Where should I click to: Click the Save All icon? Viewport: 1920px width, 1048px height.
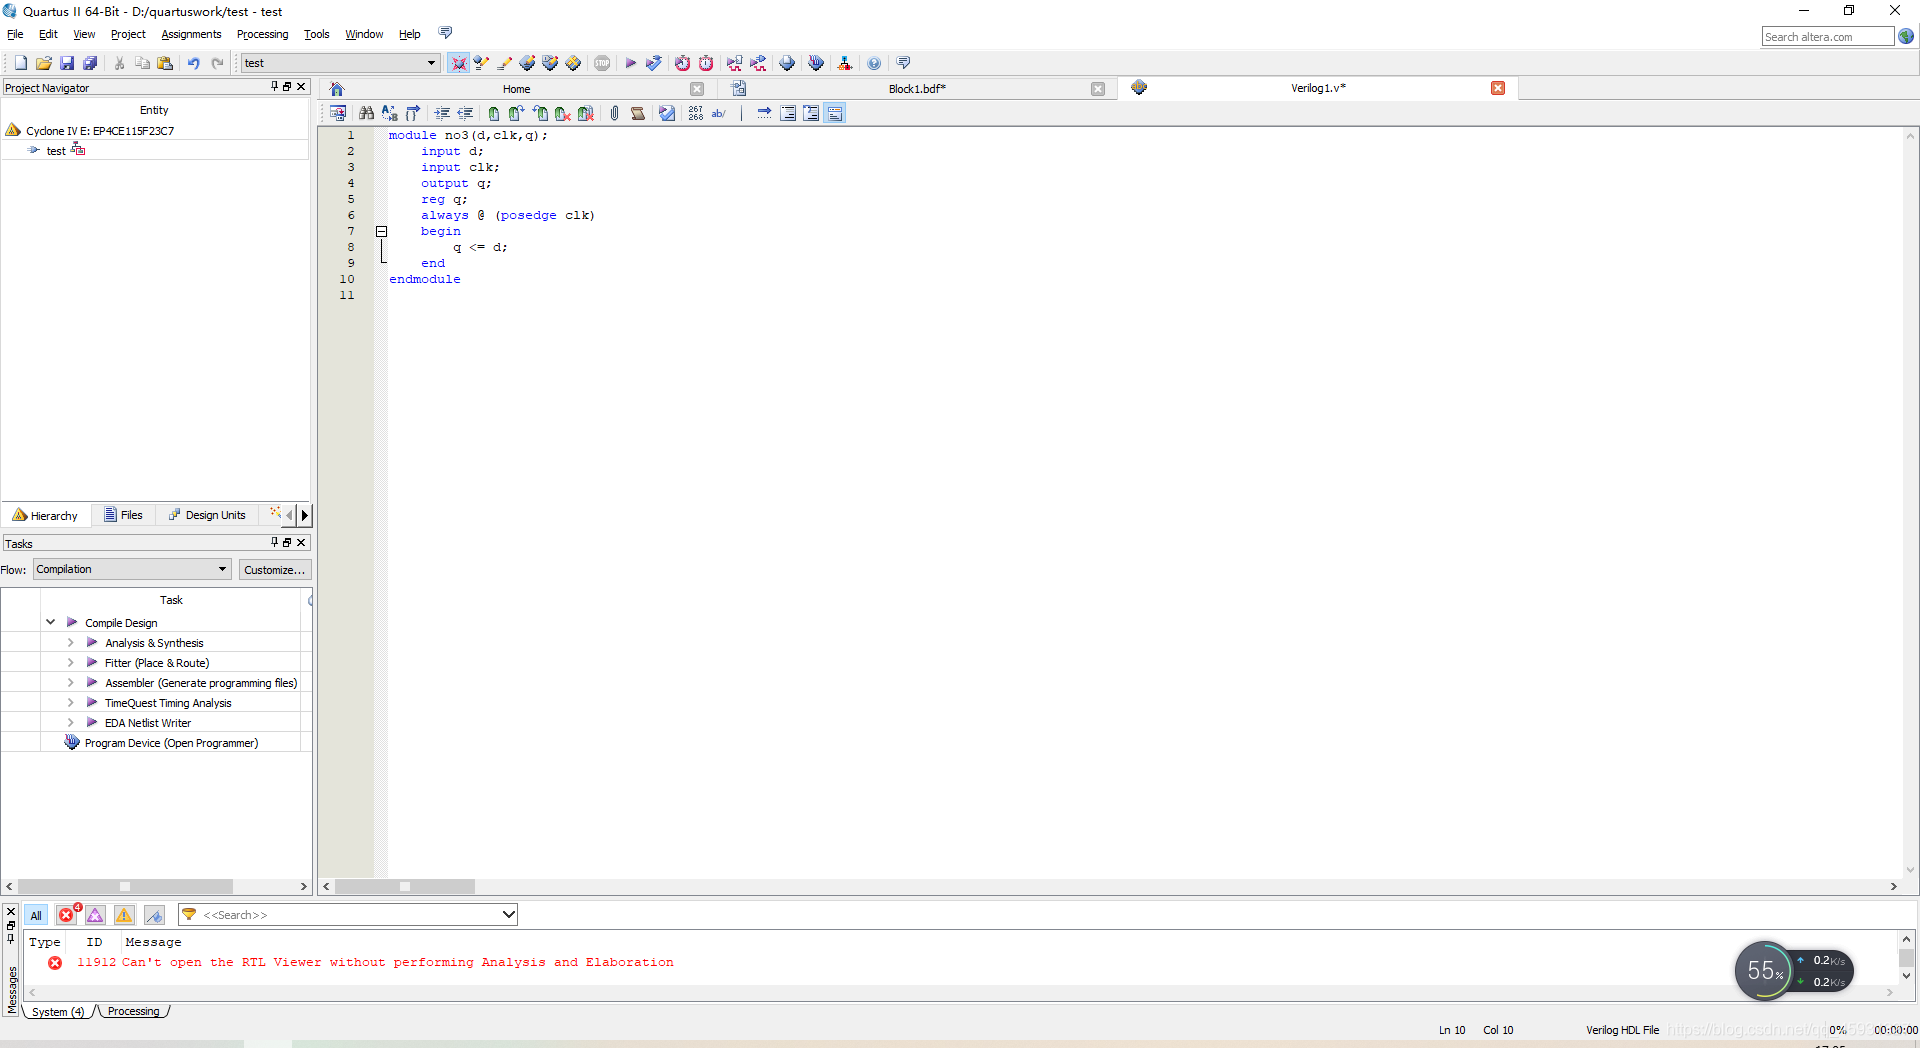[90, 63]
